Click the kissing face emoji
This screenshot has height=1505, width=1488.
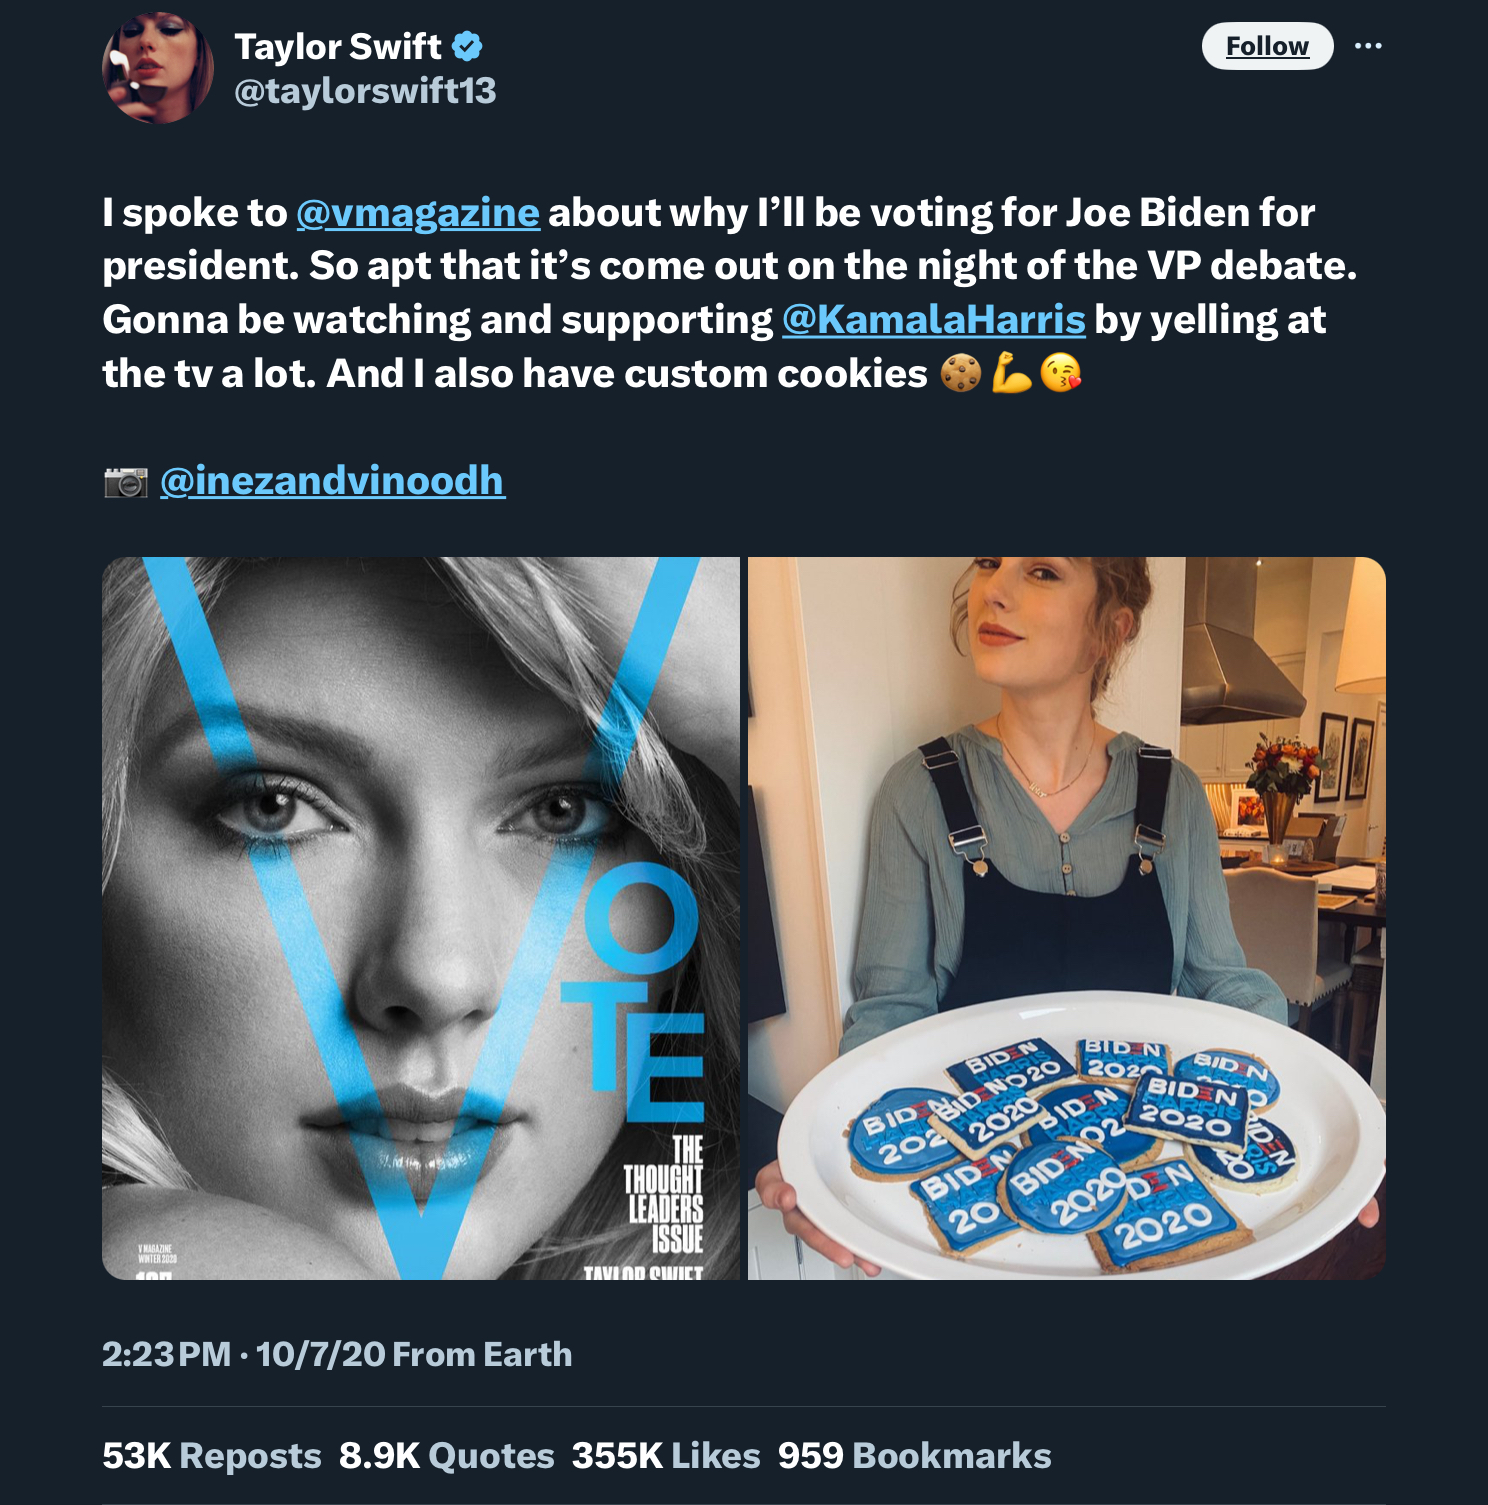tap(1061, 374)
